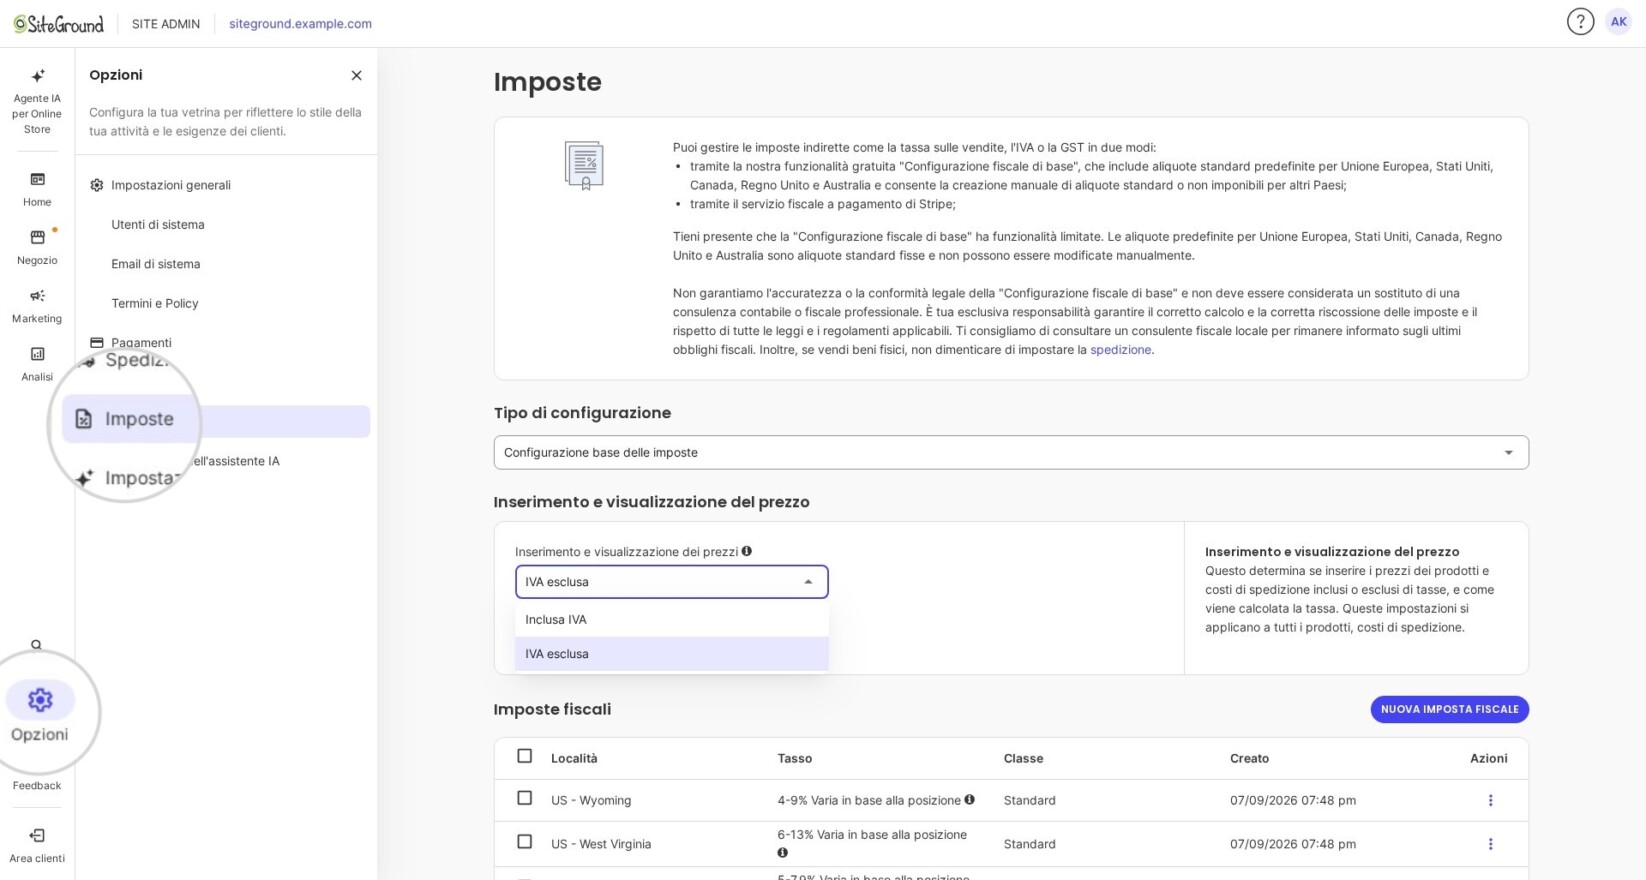Click the info icon on the Wyoming rate
1646x880 pixels.
click(969, 799)
